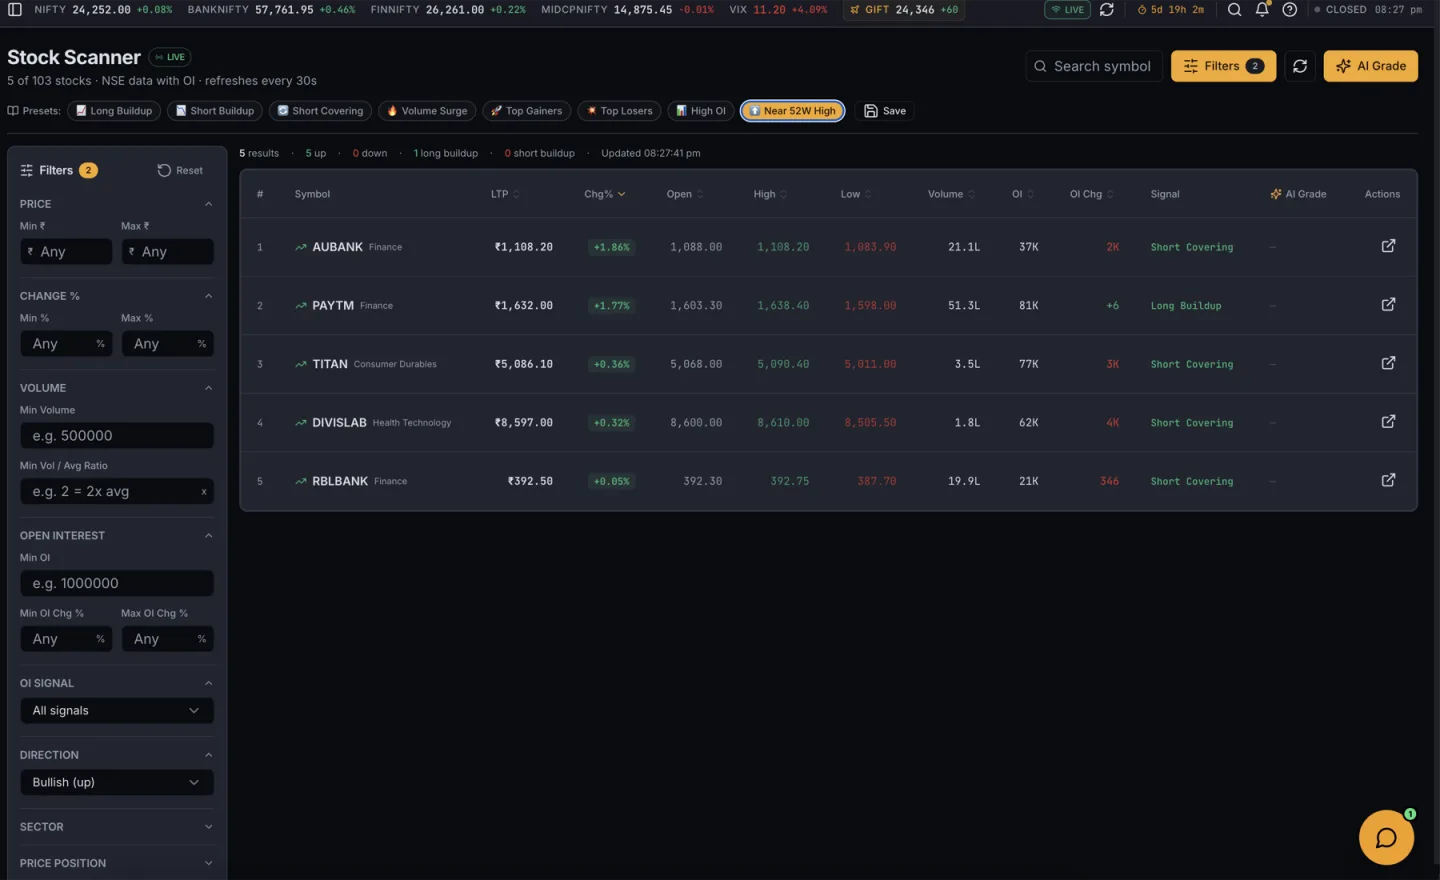Sort table by LTP column
1440x880 pixels.
[505, 194]
